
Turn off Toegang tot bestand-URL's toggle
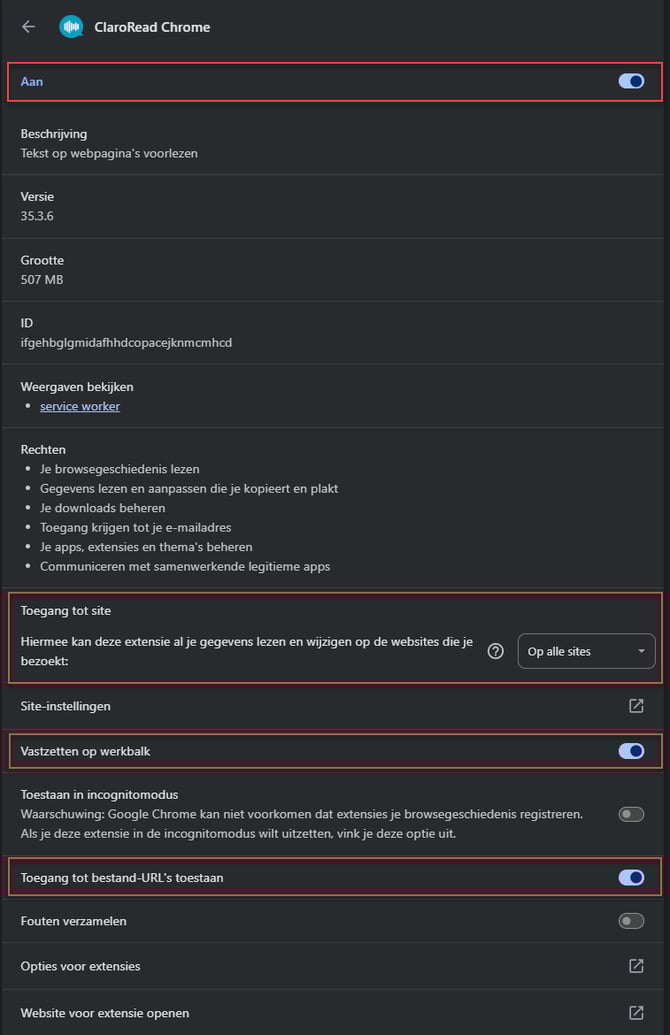tap(631, 877)
